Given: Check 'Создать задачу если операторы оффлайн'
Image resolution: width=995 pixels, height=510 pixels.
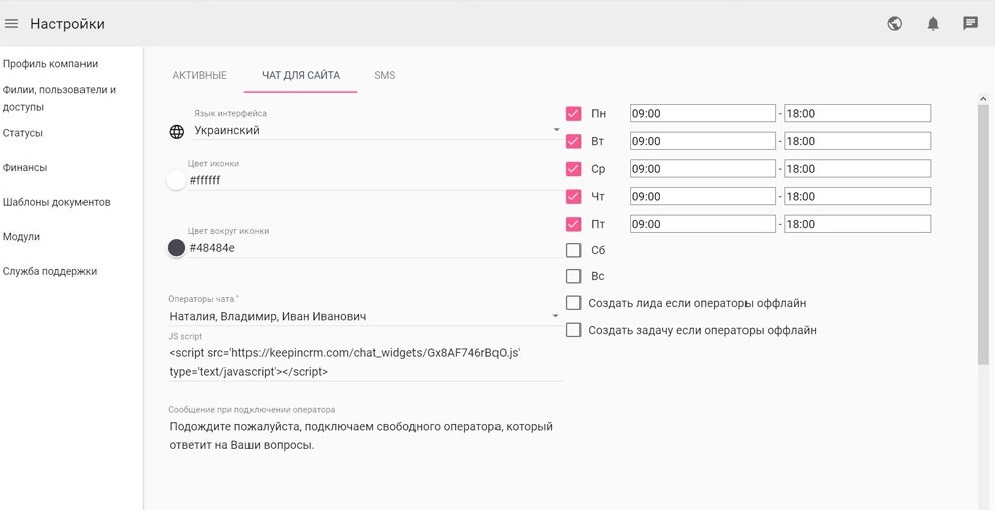Looking at the screenshot, I should click(x=573, y=330).
